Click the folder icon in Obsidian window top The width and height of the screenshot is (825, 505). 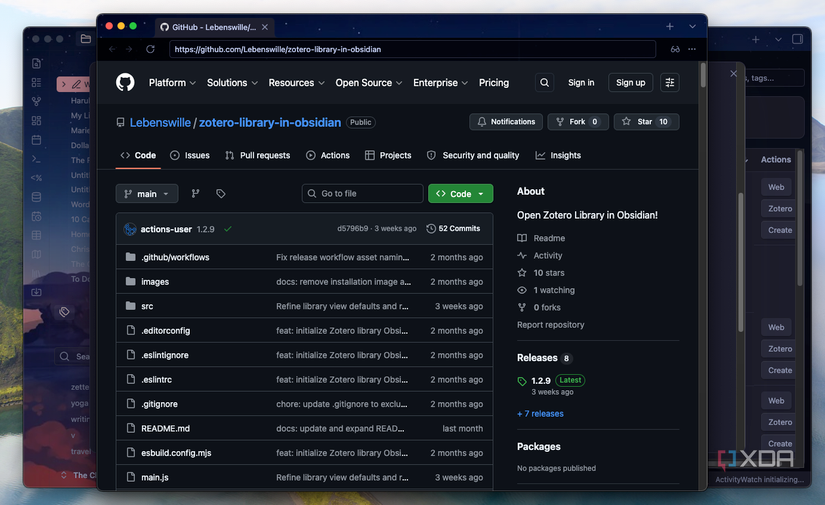tap(86, 38)
